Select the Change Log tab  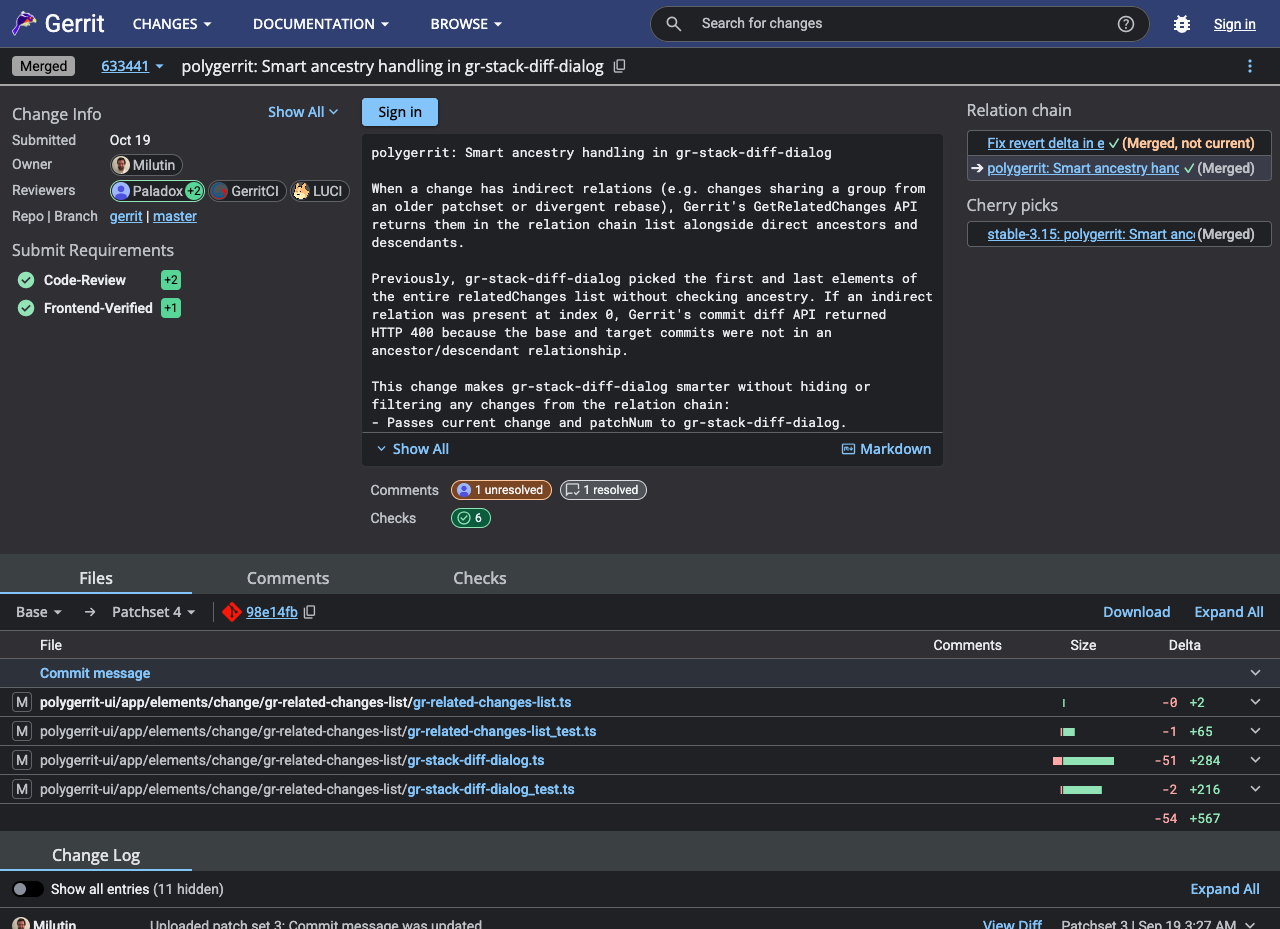point(96,855)
